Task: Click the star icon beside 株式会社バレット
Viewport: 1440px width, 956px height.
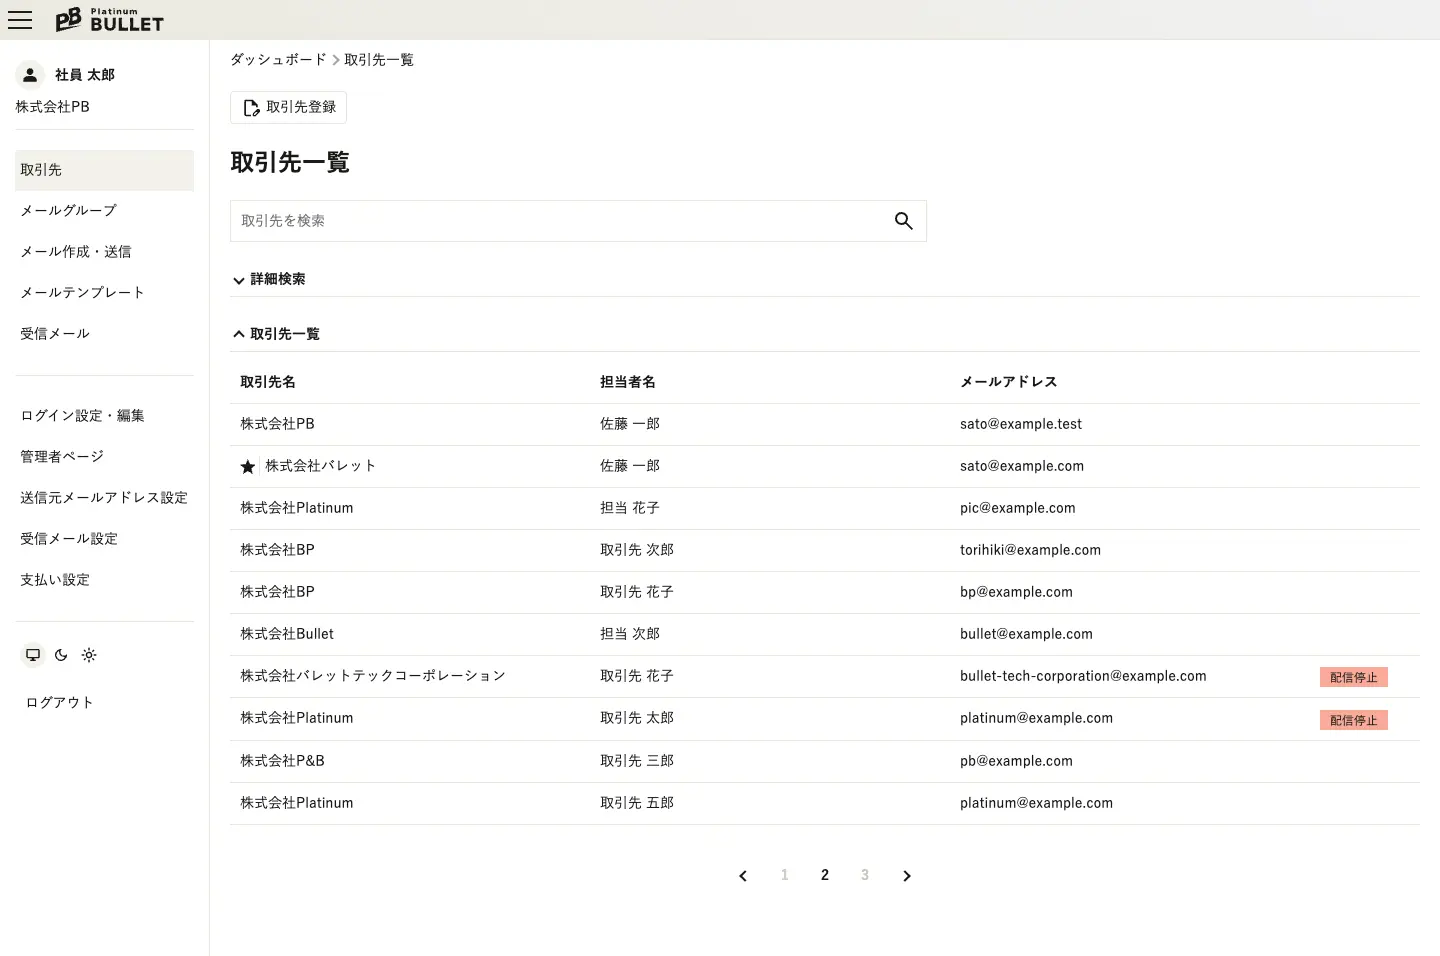Action: tap(248, 467)
